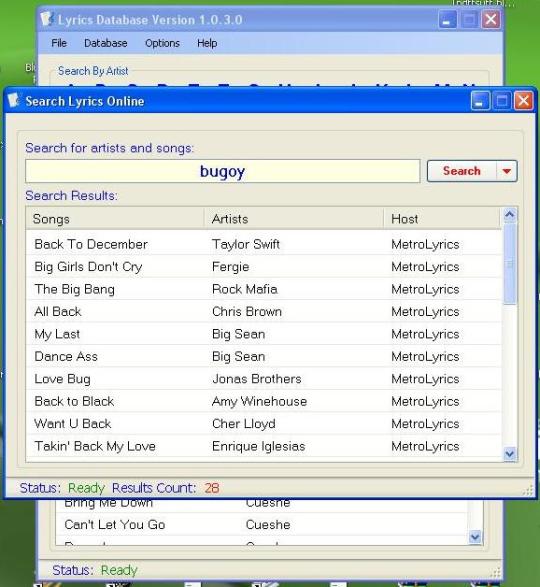Click Cueshe beside Can't Let You Go
This screenshot has height=587, width=540.
[268, 525]
